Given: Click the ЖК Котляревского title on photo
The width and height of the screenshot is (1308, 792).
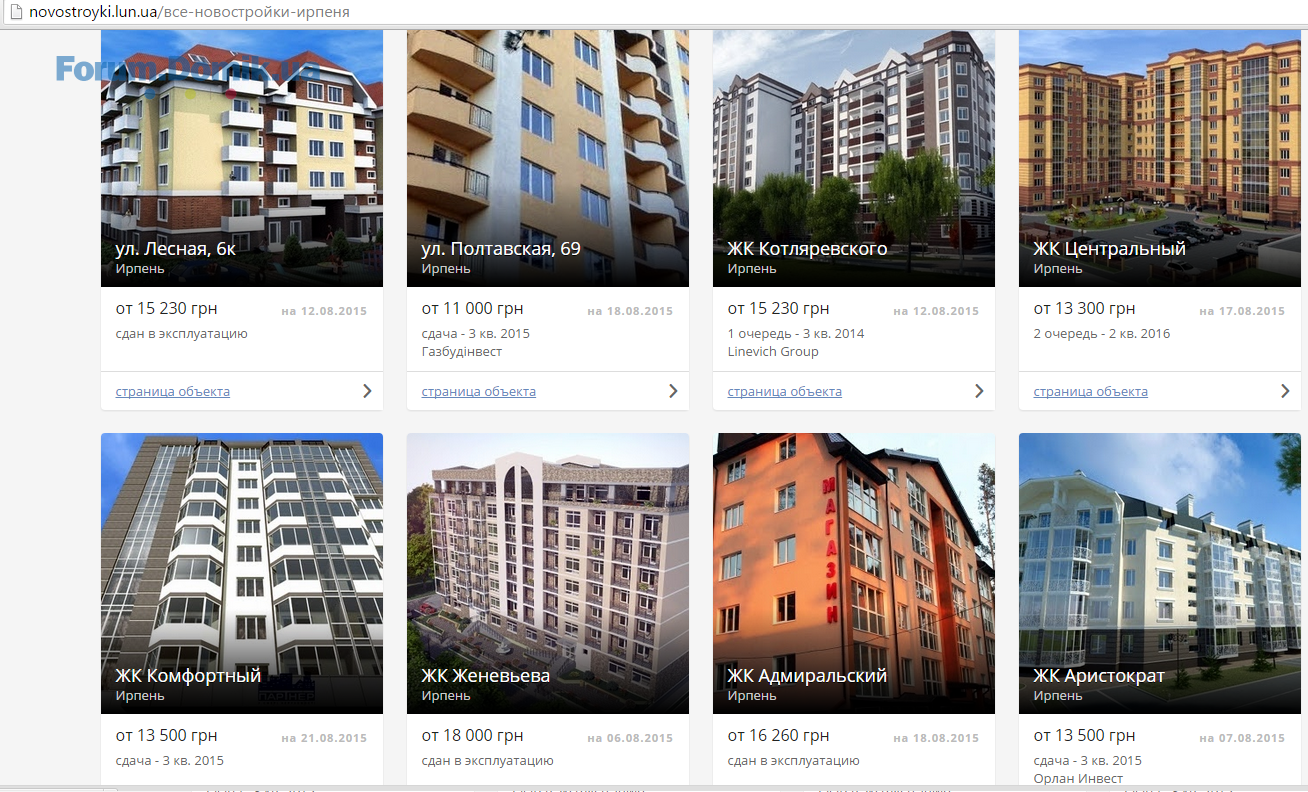Looking at the screenshot, I should point(807,249).
